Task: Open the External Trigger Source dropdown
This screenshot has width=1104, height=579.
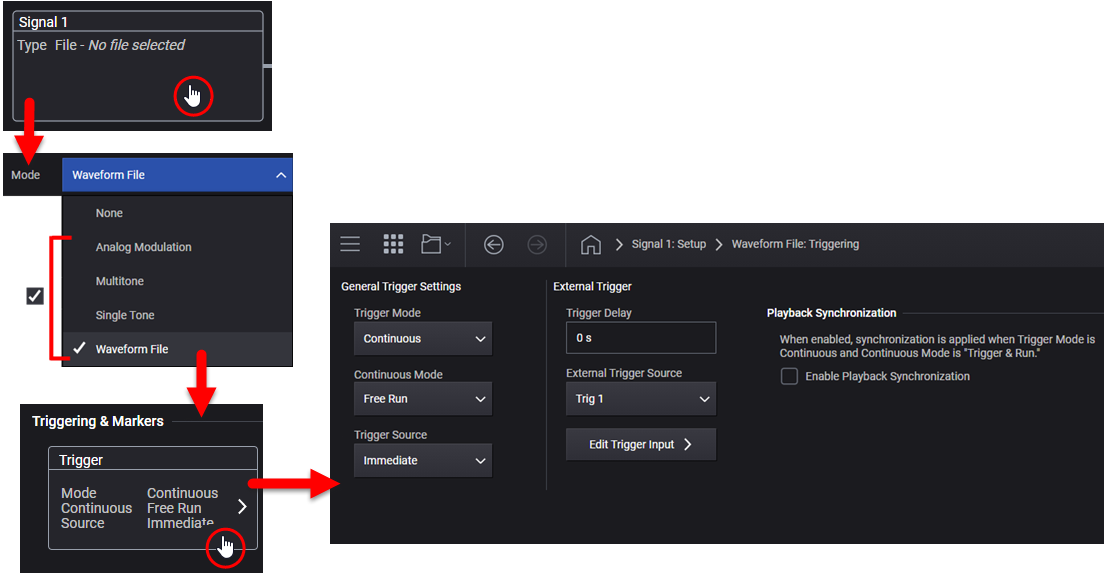Action: tap(640, 399)
